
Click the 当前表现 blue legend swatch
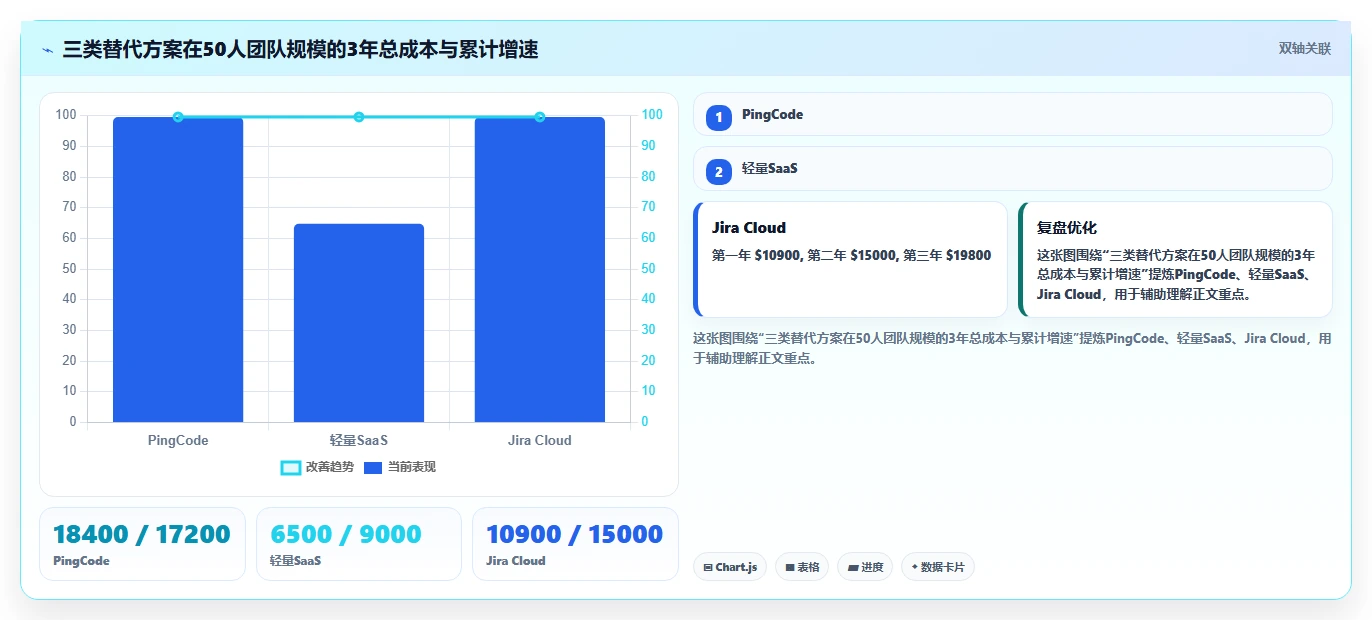pyautogui.click(x=373, y=467)
